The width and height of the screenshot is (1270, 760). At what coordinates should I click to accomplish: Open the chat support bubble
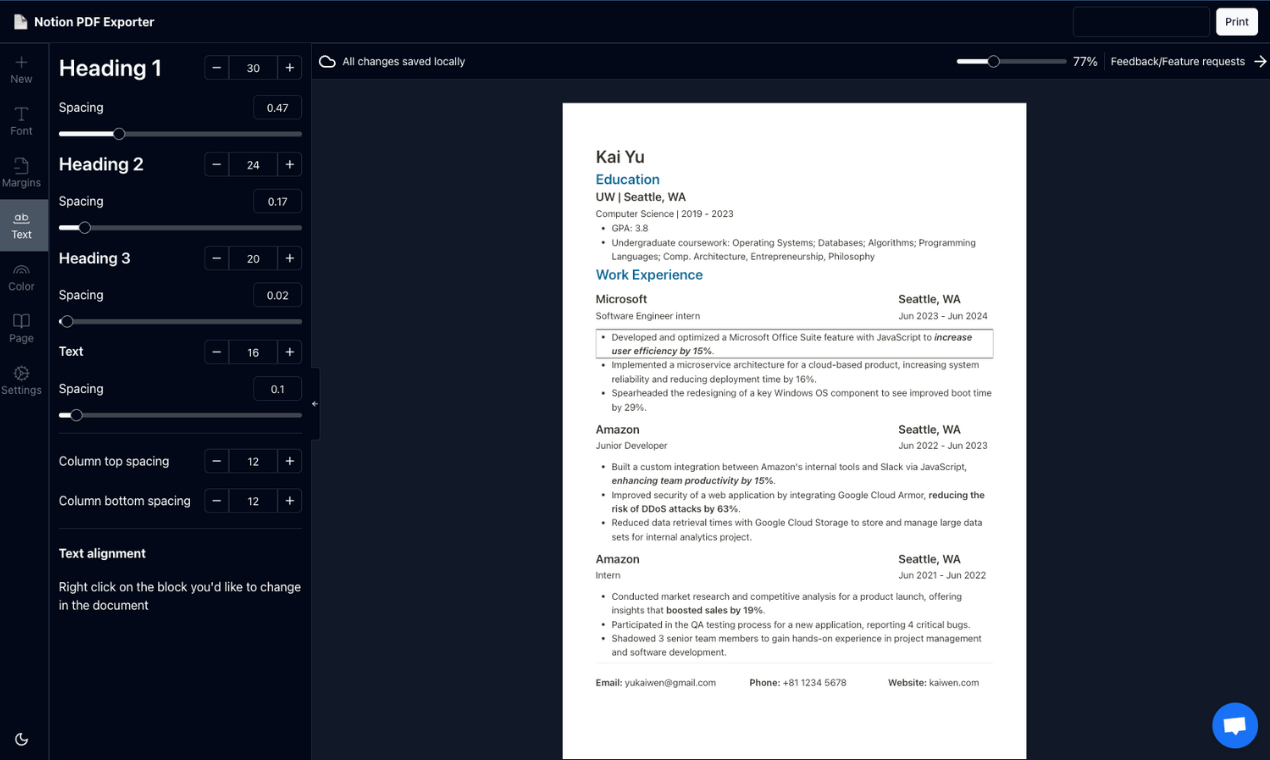point(1235,726)
